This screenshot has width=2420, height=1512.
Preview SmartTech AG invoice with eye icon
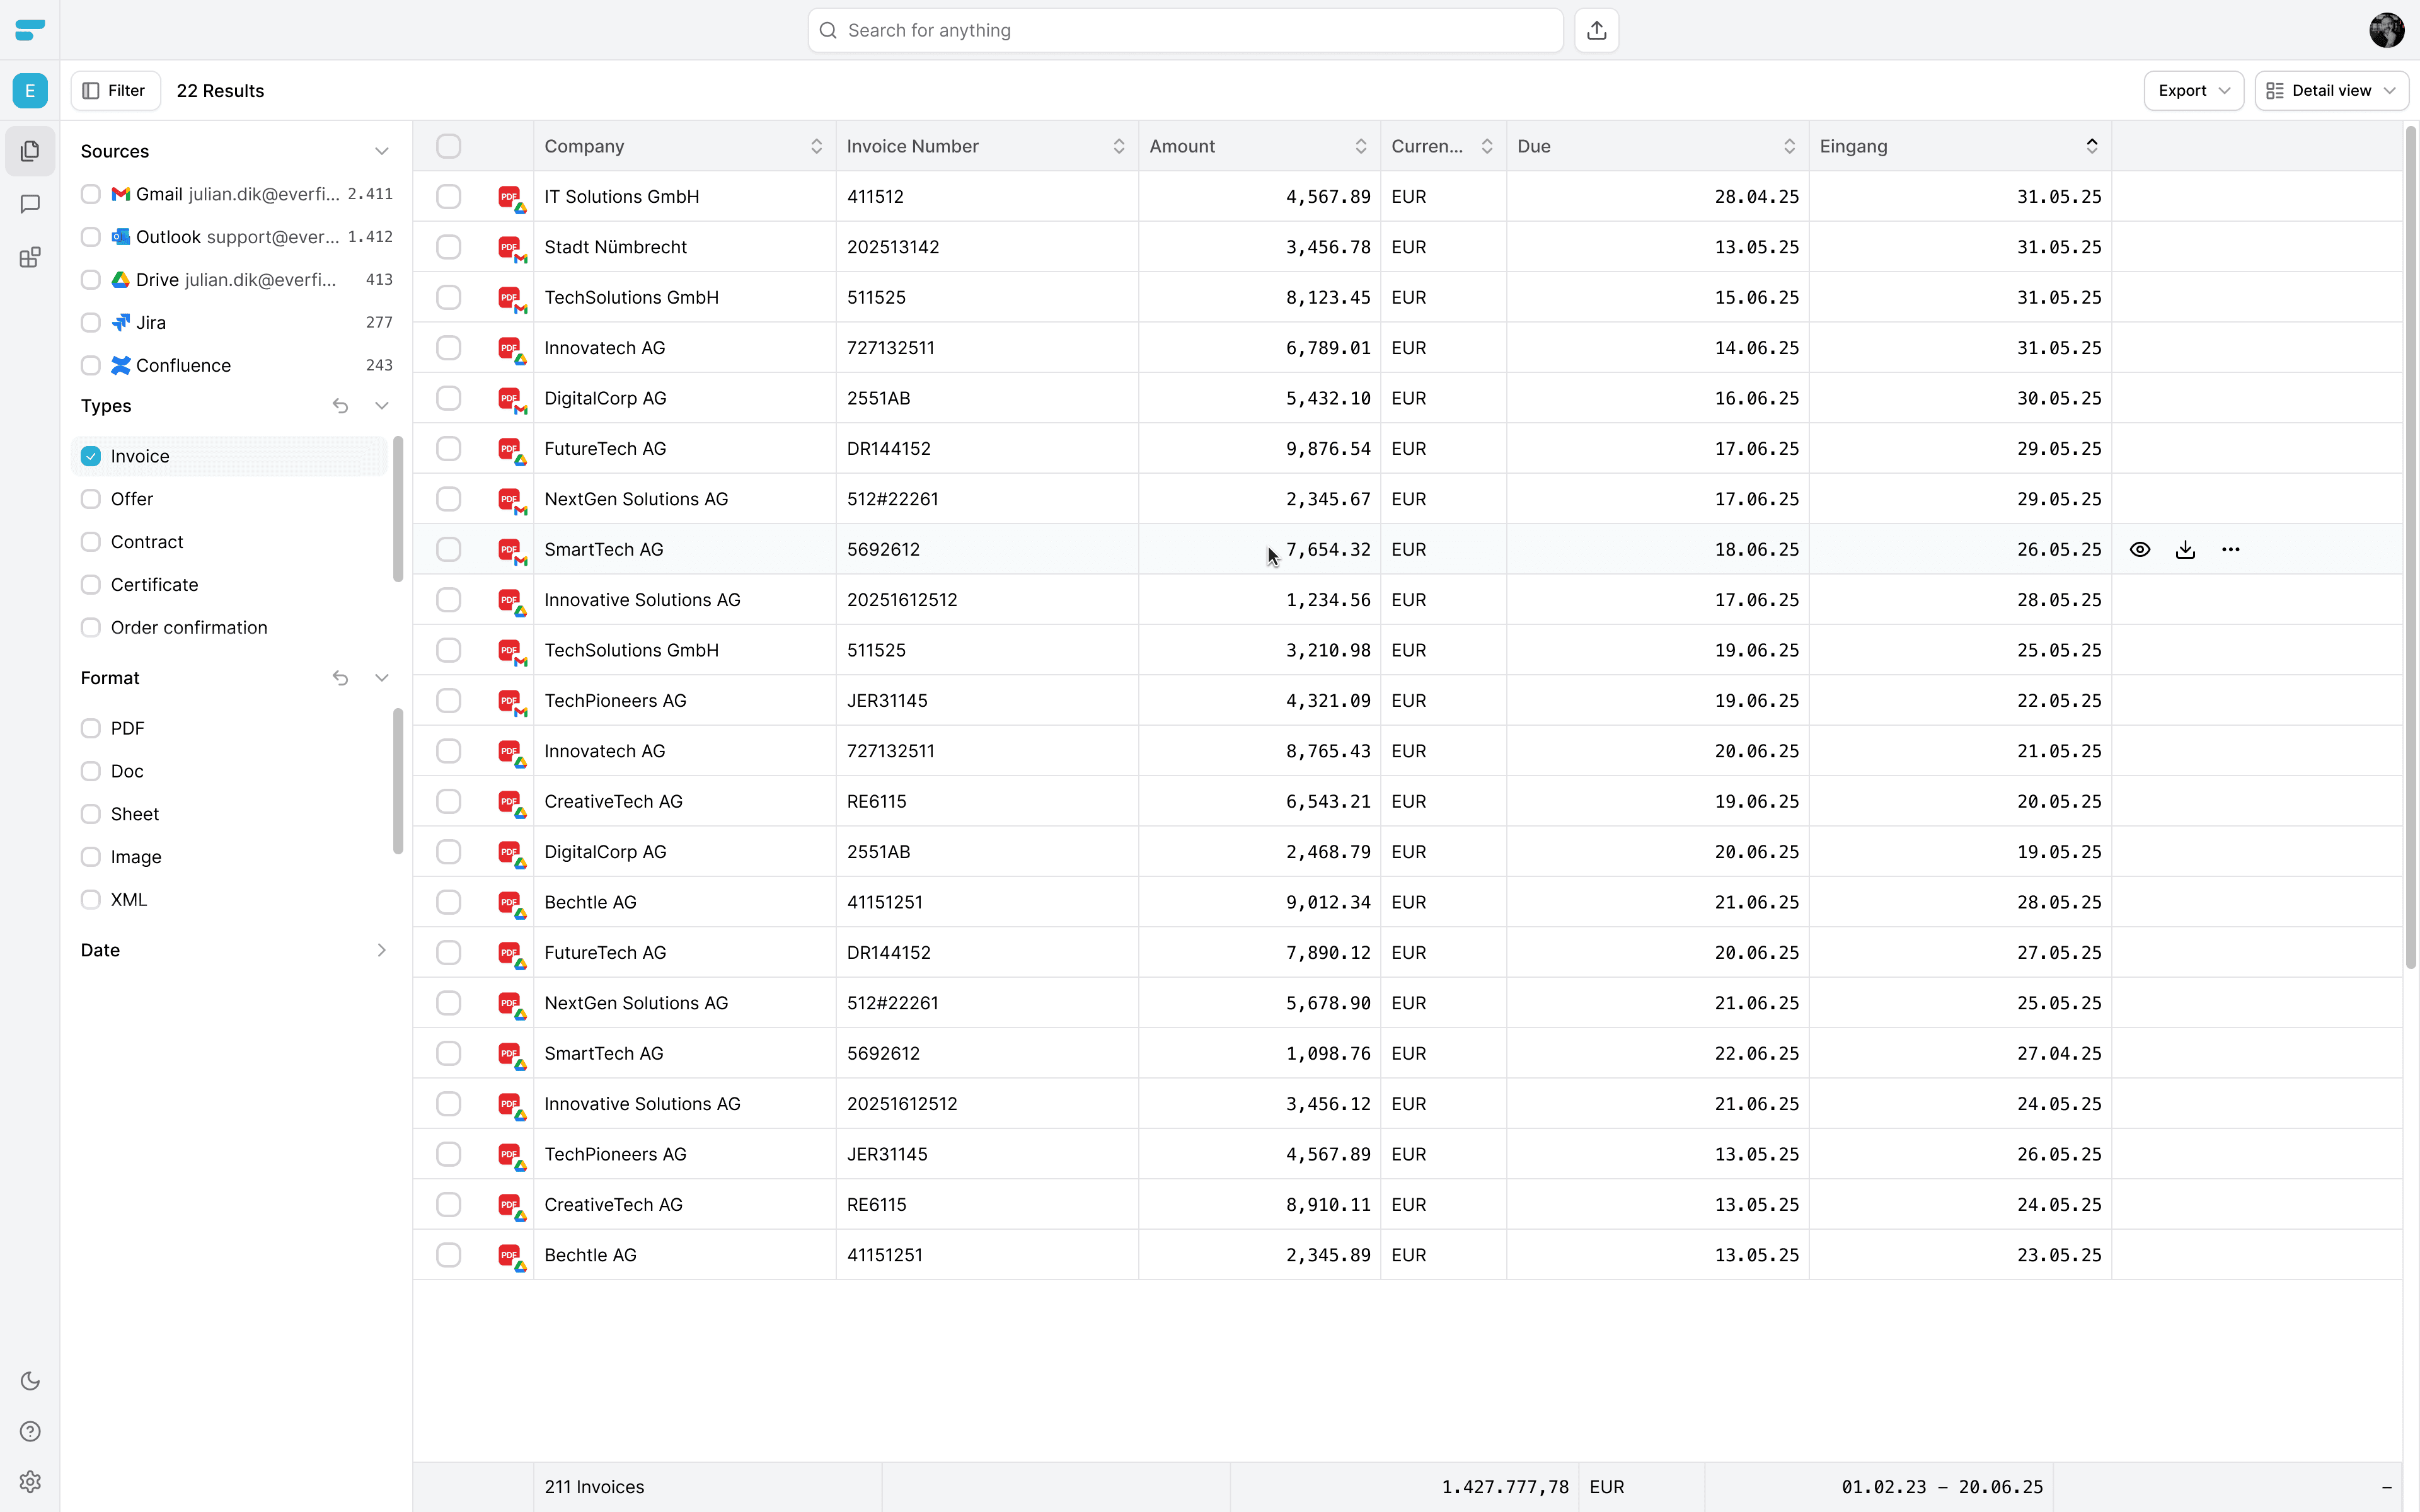[2139, 549]
